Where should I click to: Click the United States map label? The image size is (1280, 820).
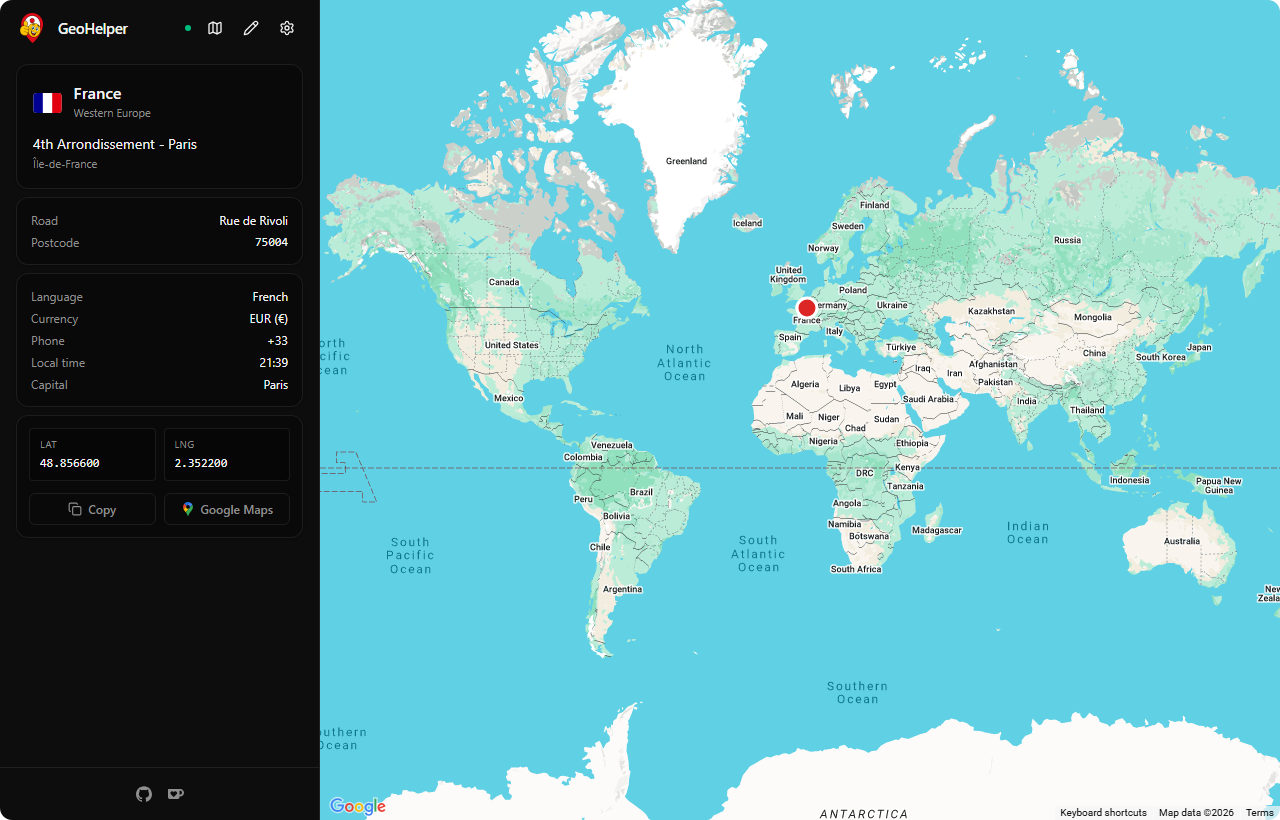point(511,345)
